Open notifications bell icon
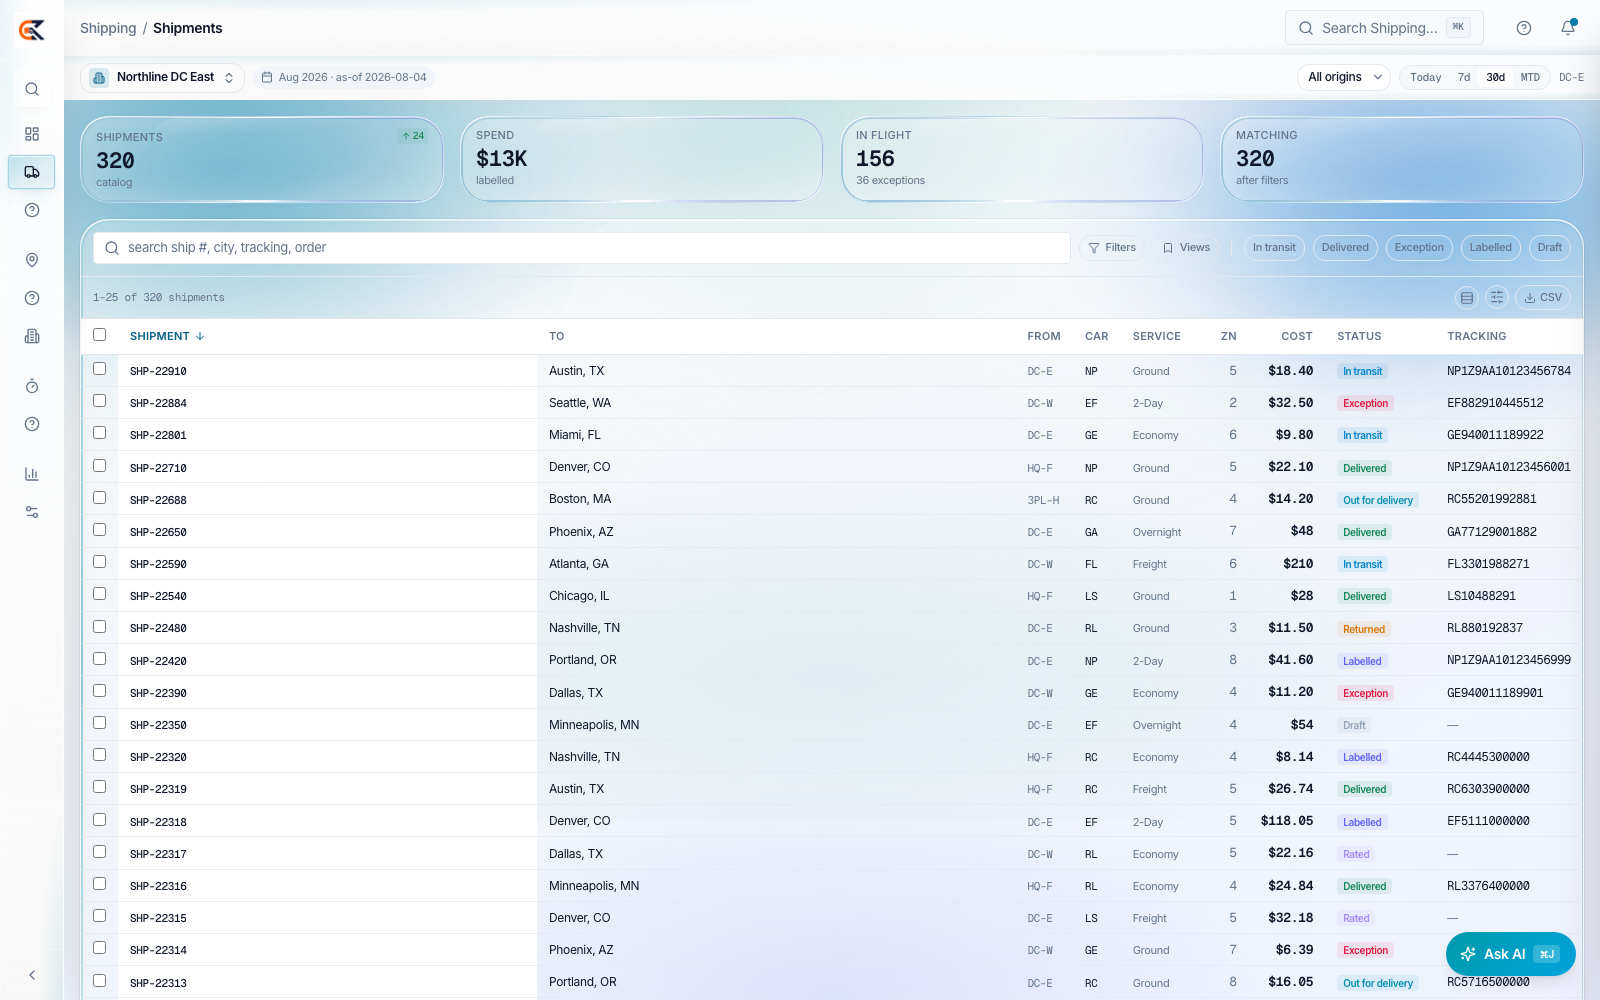The width and height of the screenshot is (1600, 1000). click(x=1568, y=28)
